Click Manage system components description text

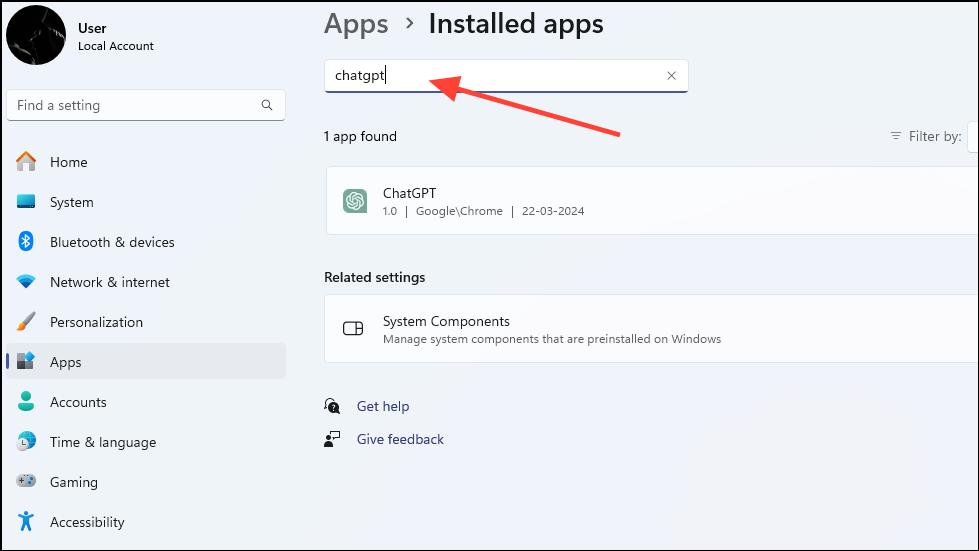(x=552, y=339)
